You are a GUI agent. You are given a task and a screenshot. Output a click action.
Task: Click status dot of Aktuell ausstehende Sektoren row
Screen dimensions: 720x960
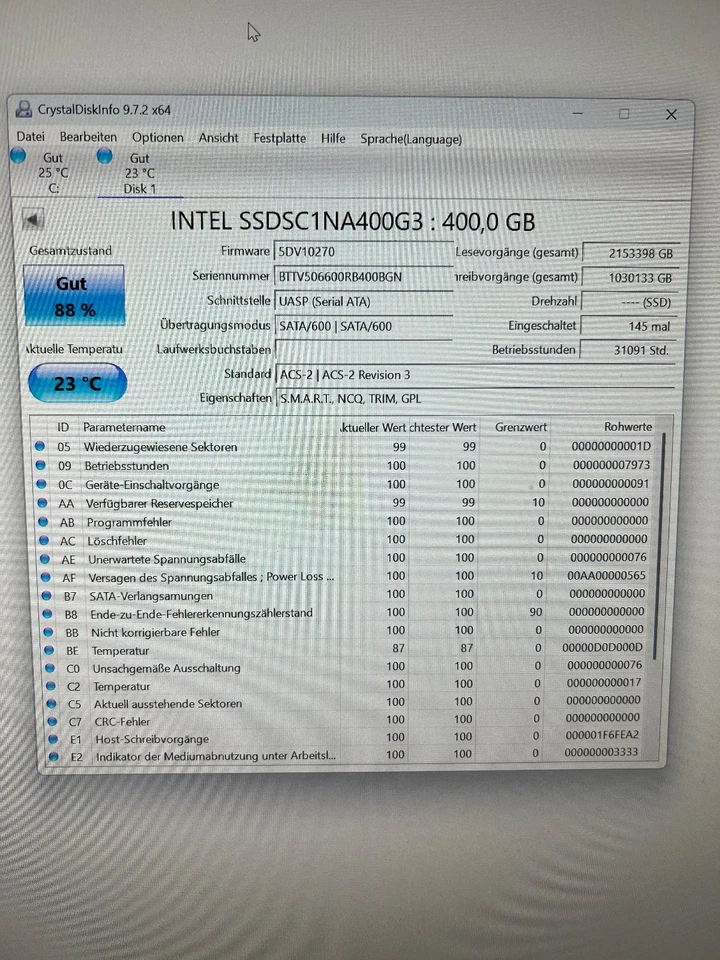[51, 704]
